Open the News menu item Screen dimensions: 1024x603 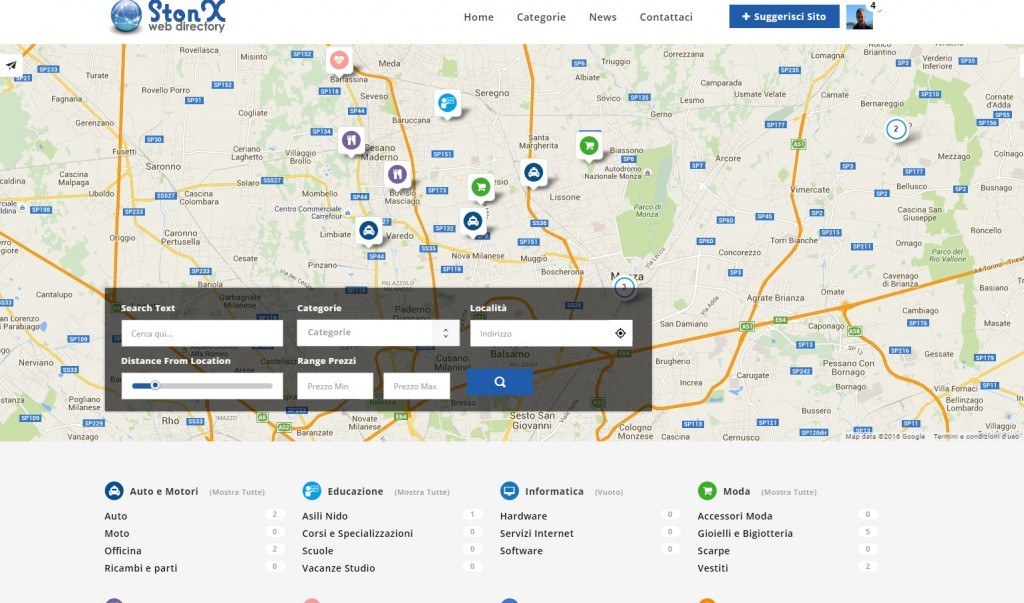click(602, 17)
